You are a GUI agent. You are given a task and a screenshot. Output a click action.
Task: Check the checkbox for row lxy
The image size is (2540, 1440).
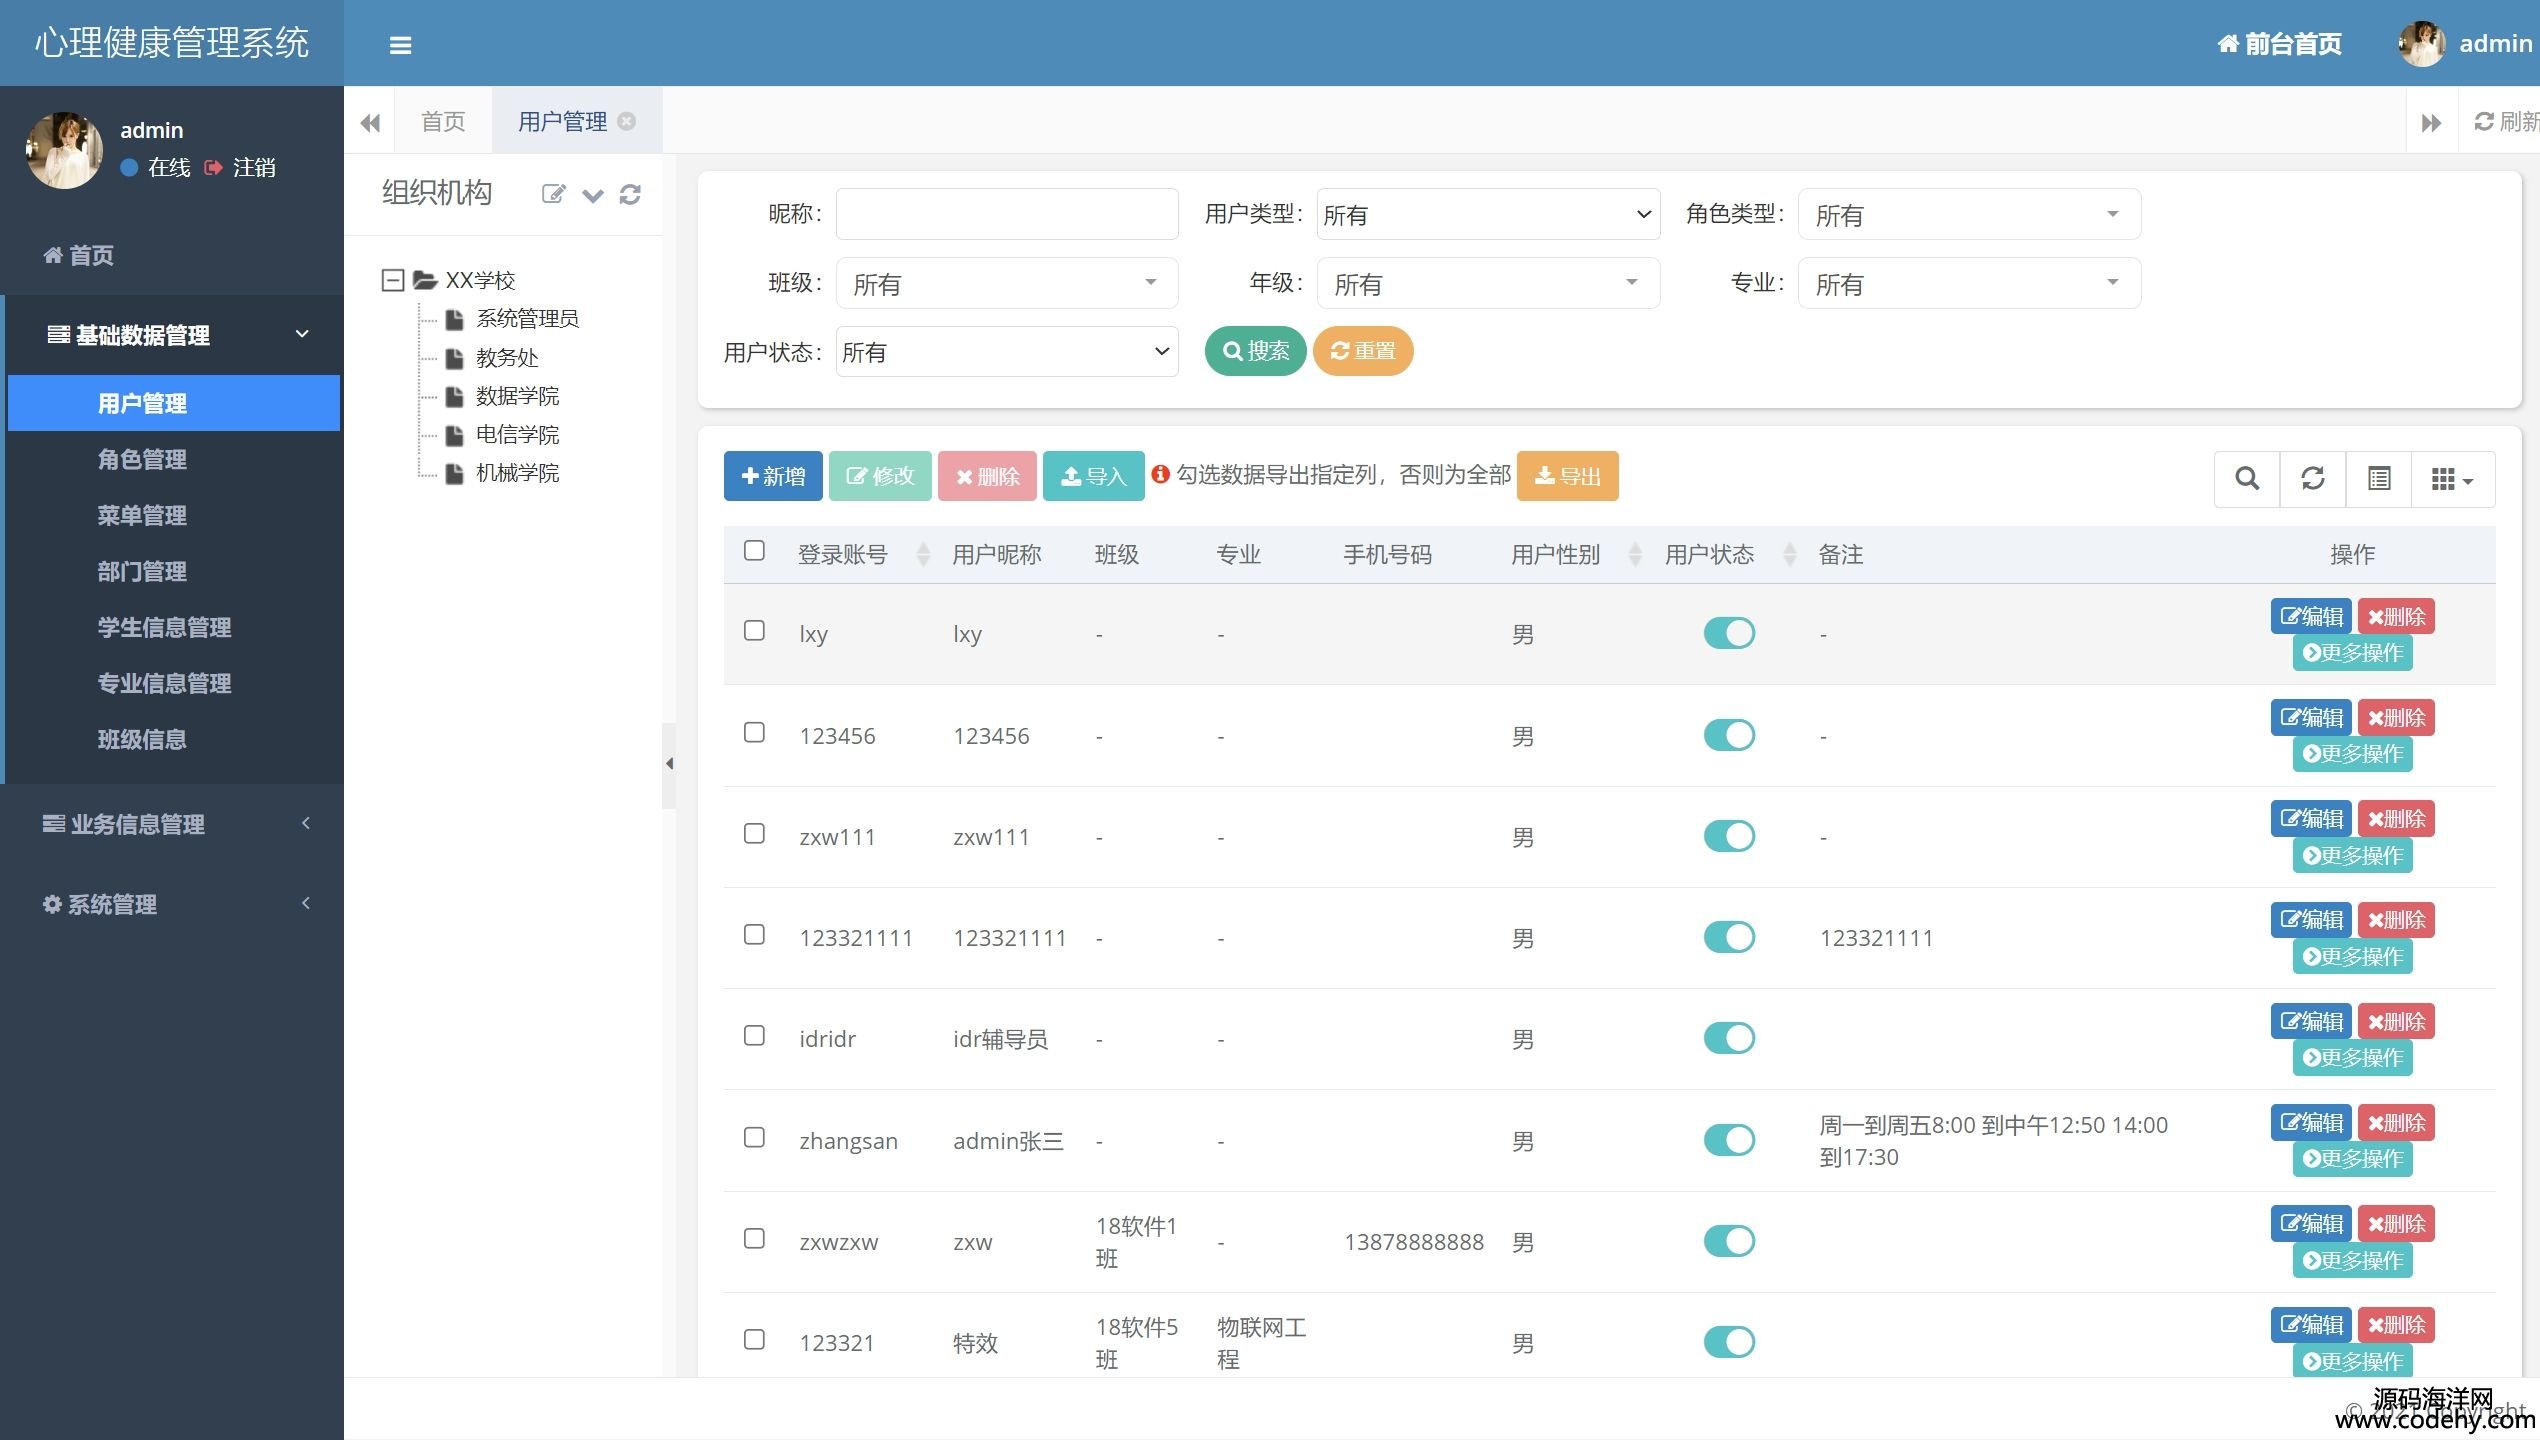pyautogui.click(x=754, y=630)
